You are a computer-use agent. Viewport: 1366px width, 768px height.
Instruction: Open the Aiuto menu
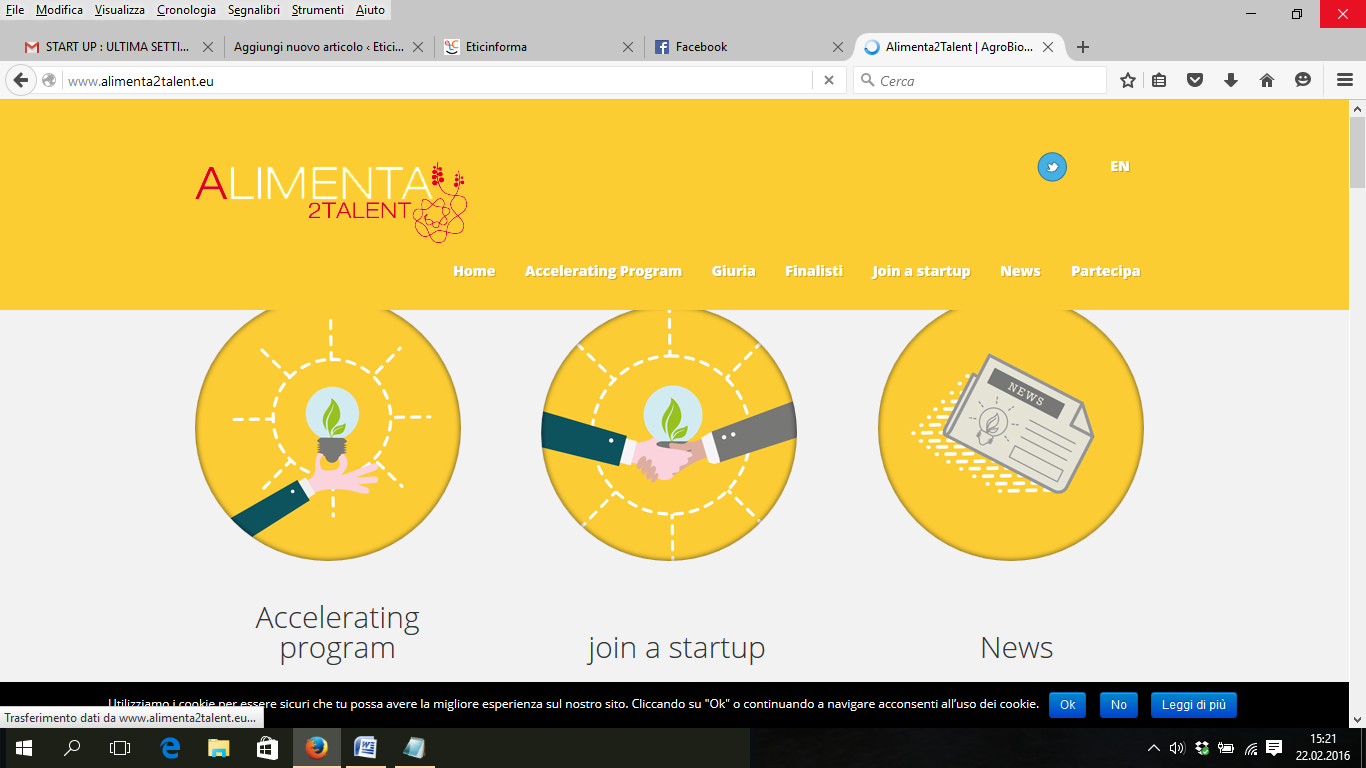(370, 10)
